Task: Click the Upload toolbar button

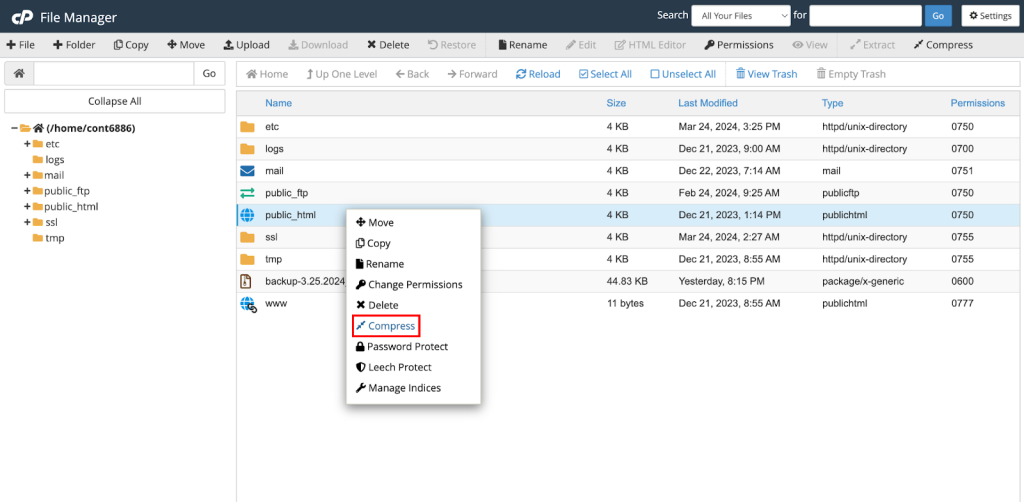Action: 246,45
